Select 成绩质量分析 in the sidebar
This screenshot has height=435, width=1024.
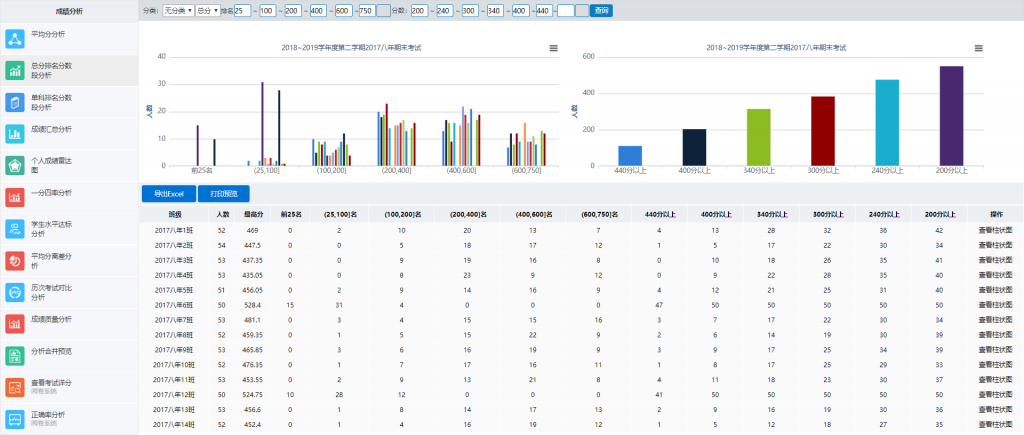pyautogui.click(x=52, y=319)
